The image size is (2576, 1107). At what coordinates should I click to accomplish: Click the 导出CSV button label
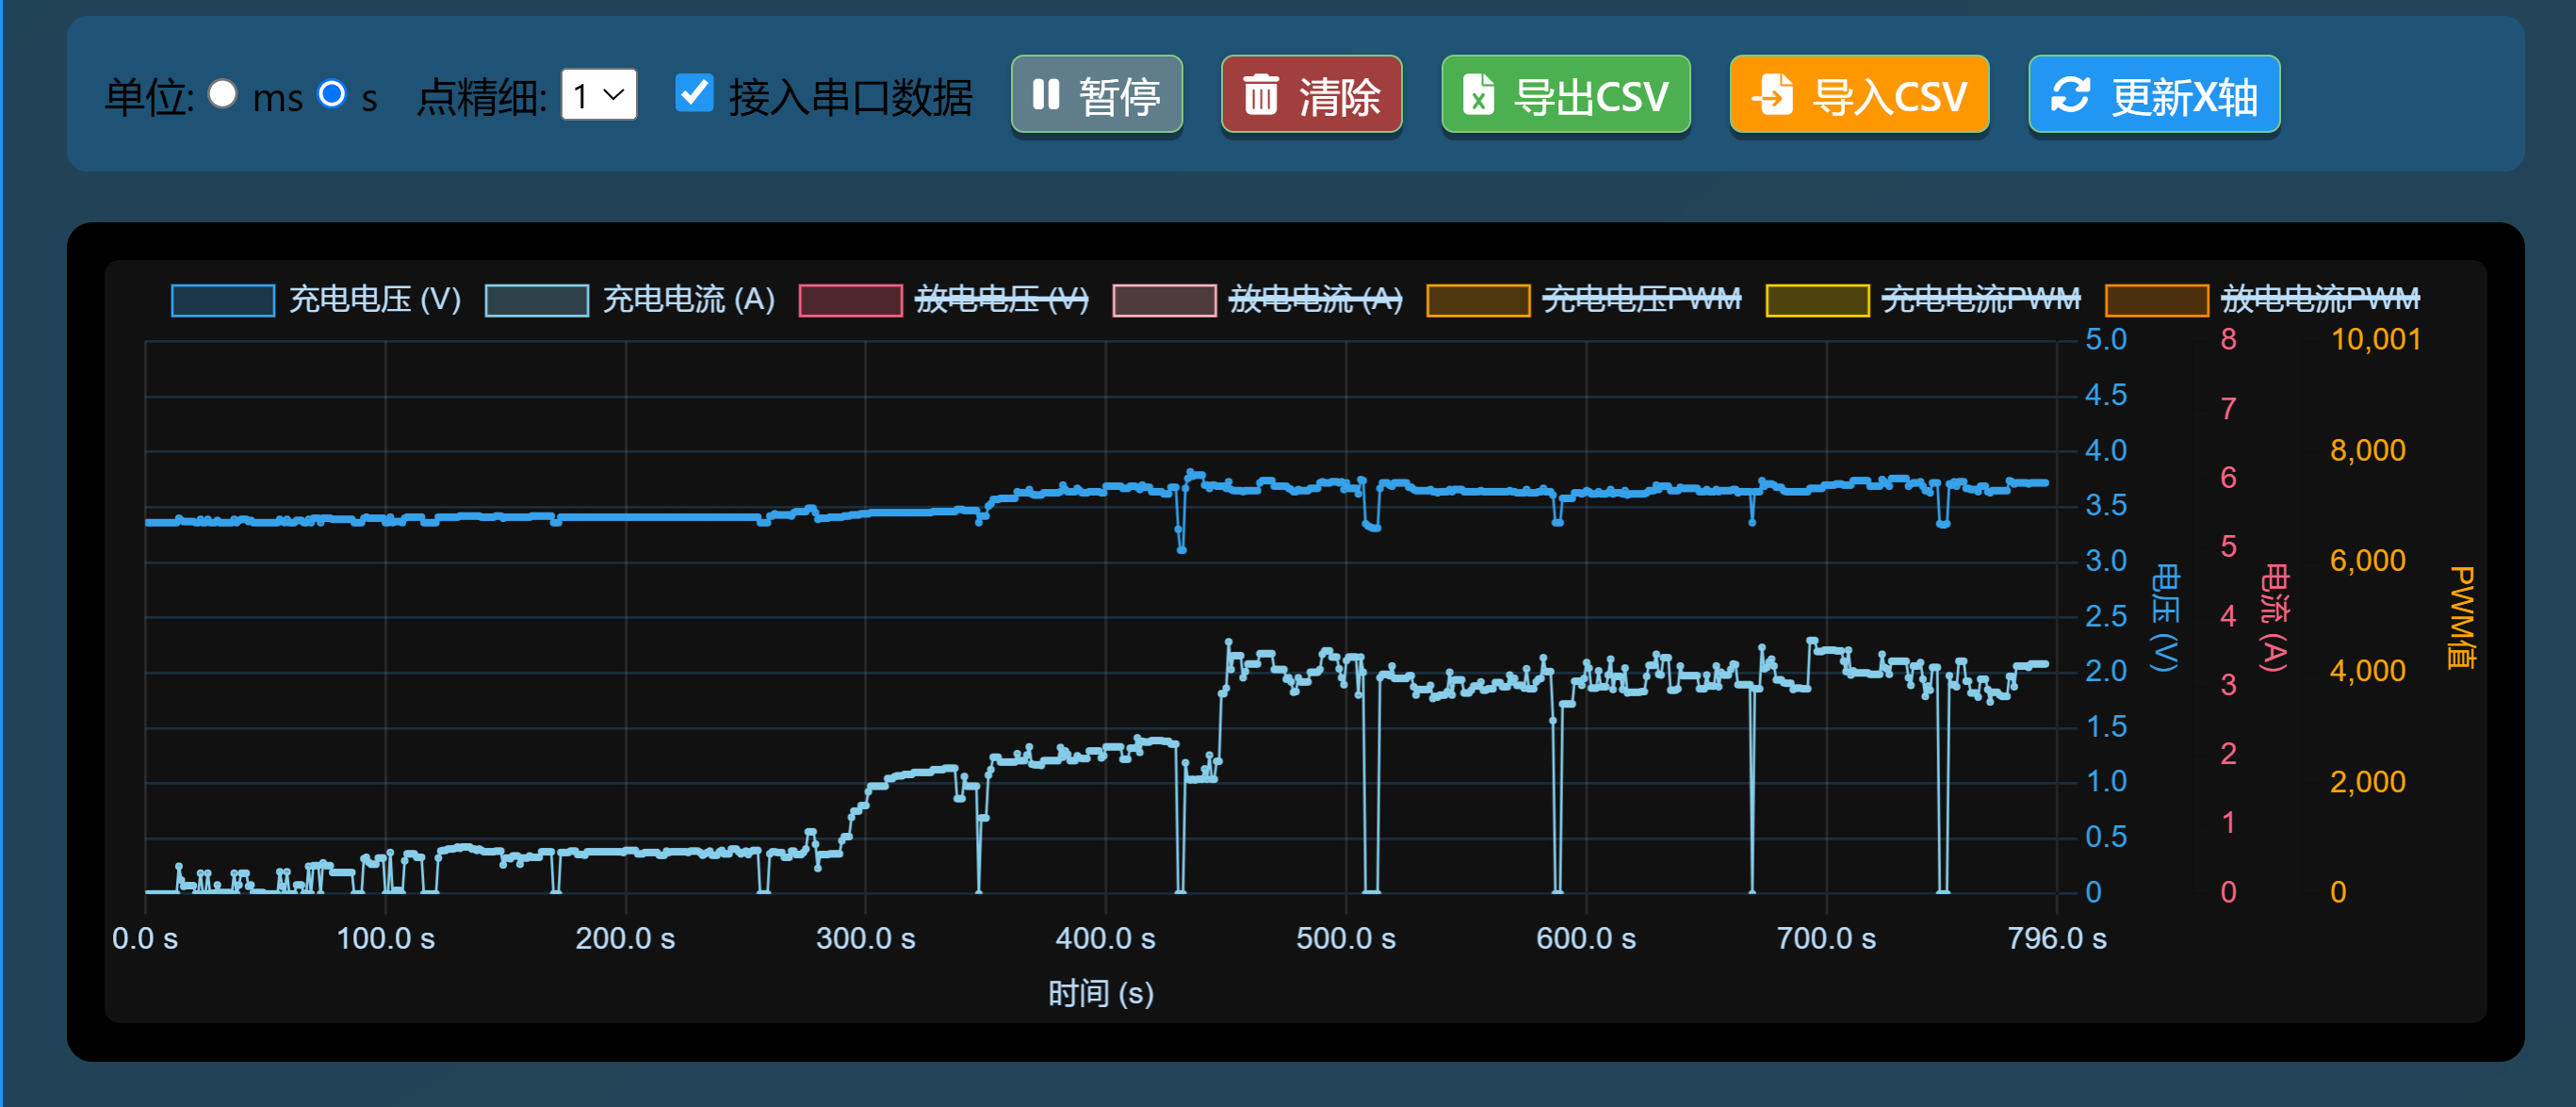click(1591, 97)
